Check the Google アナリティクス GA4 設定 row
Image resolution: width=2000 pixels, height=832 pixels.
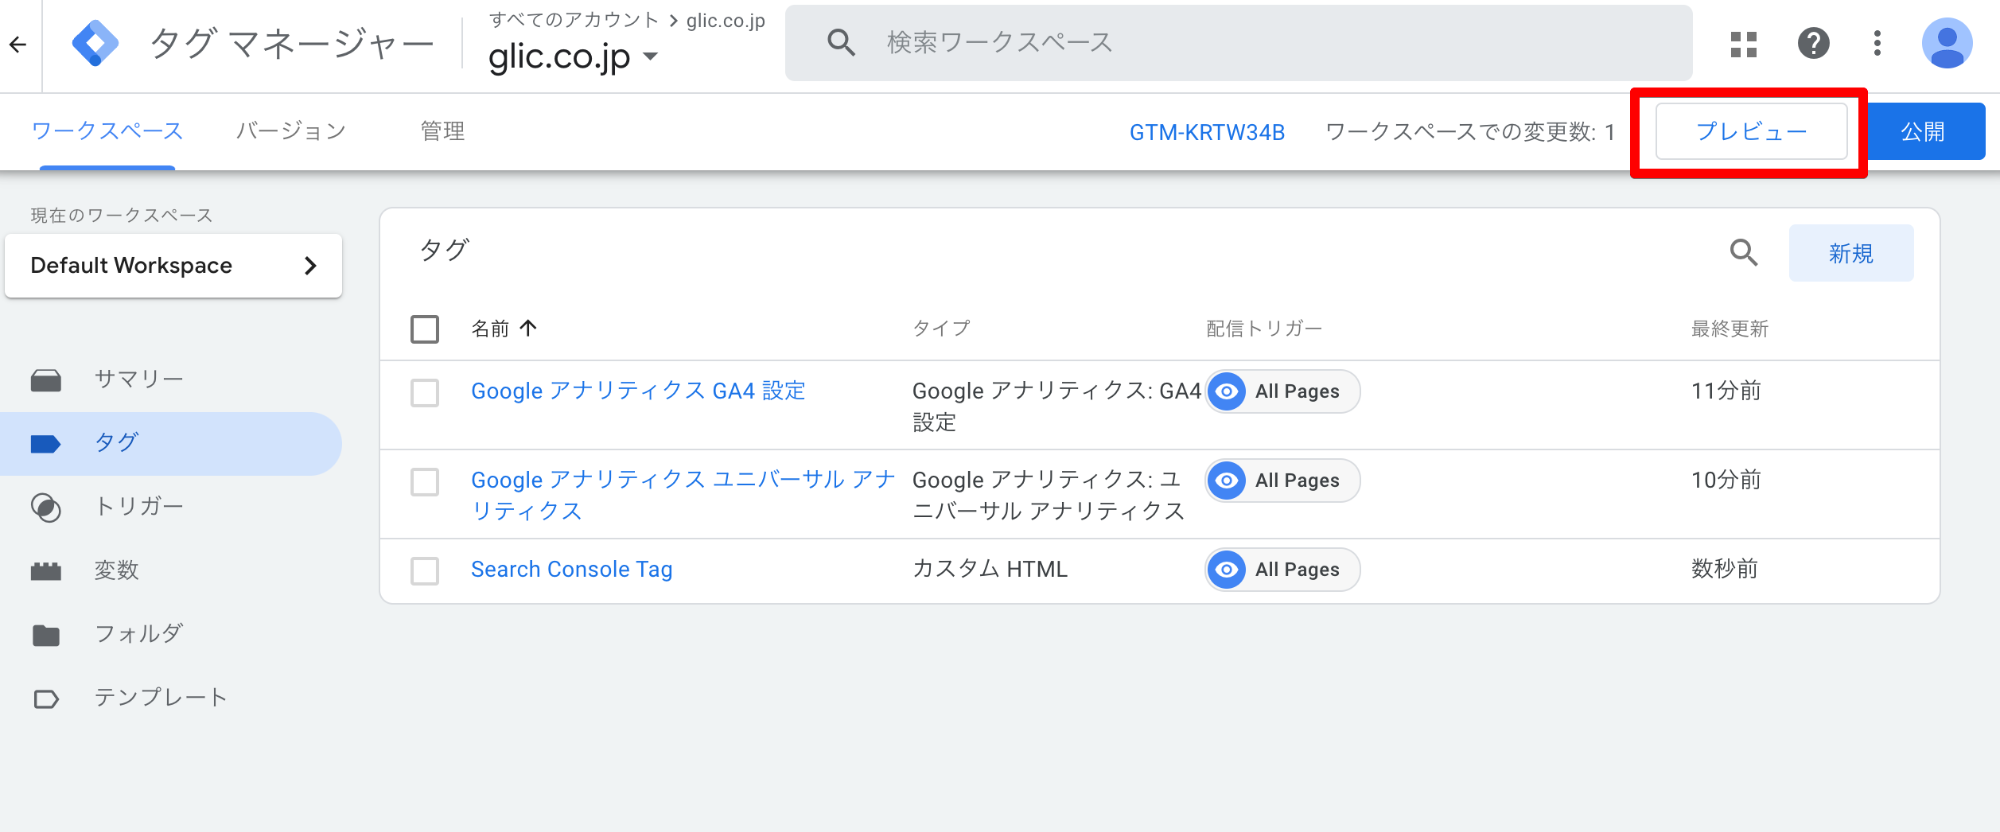(425, 393)
